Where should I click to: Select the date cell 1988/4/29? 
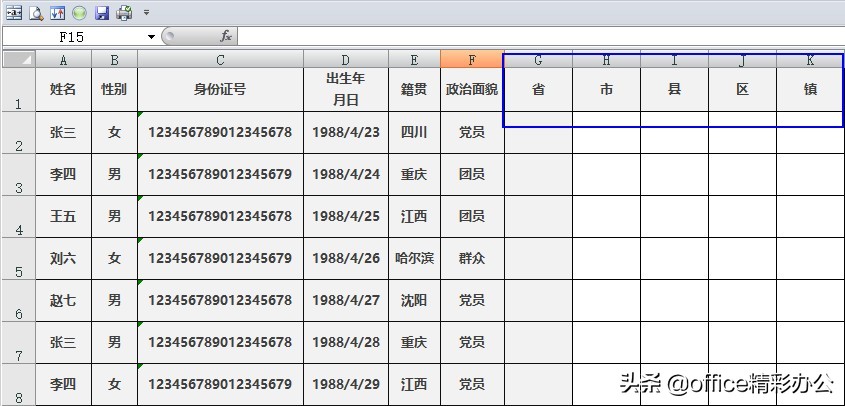coord(345,385)
